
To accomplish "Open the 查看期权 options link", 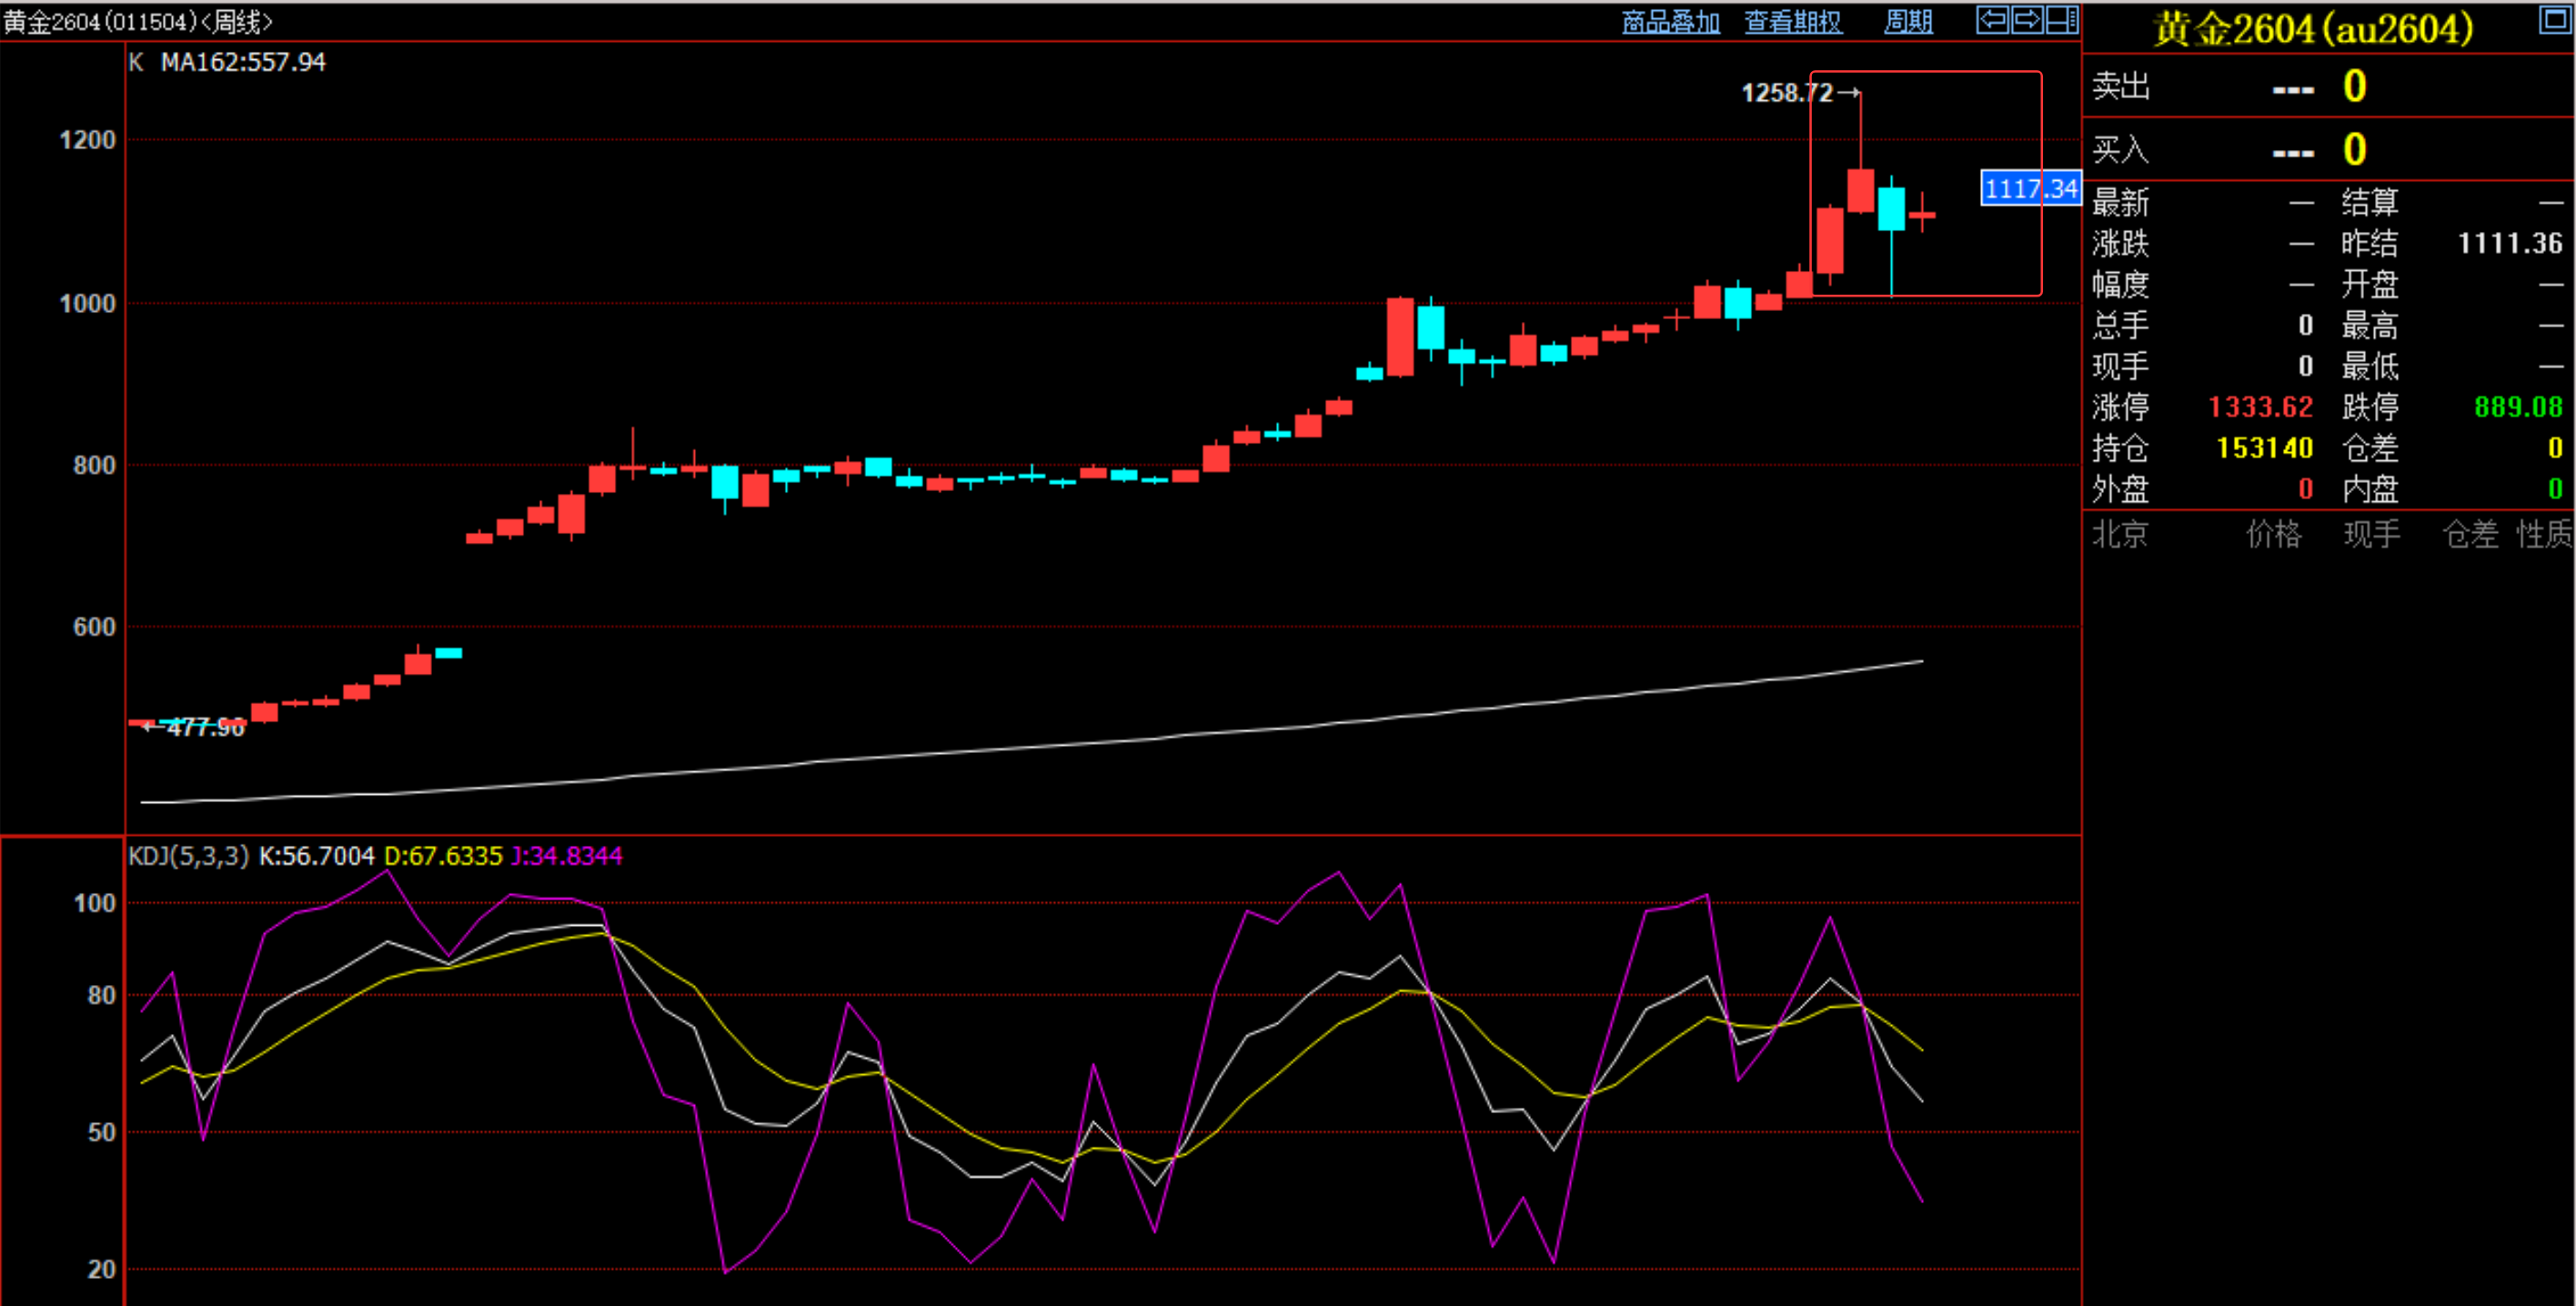I will (x=1792, y=22).
